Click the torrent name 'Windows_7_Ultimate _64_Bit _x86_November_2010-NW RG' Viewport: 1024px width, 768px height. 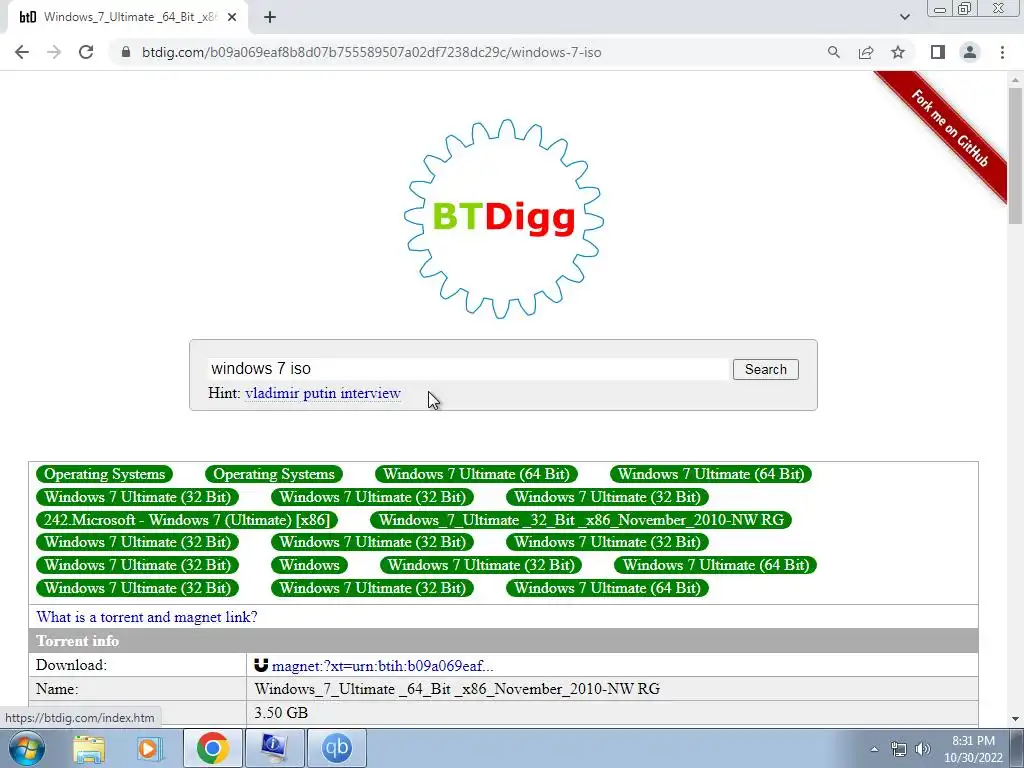(457, 689)
